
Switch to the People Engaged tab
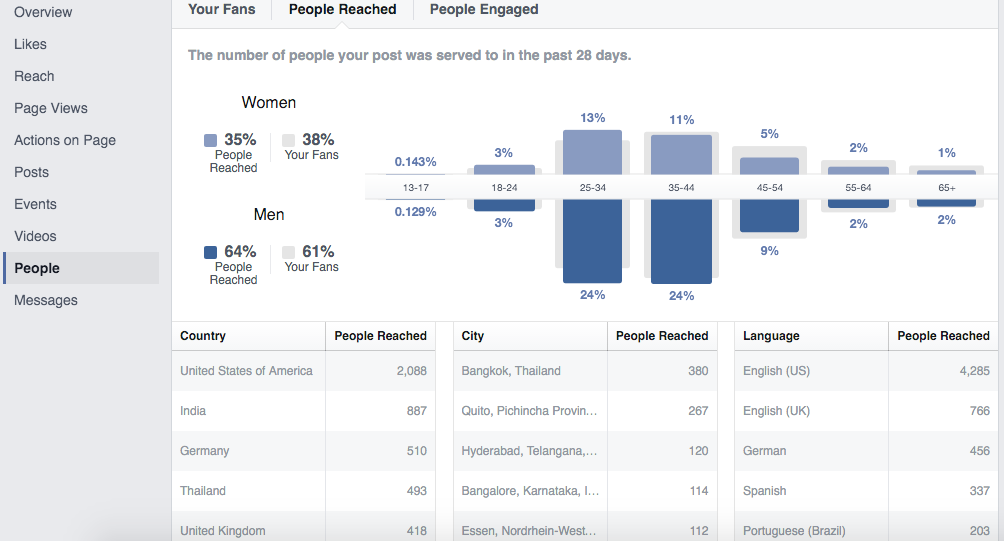click(484, 10)
